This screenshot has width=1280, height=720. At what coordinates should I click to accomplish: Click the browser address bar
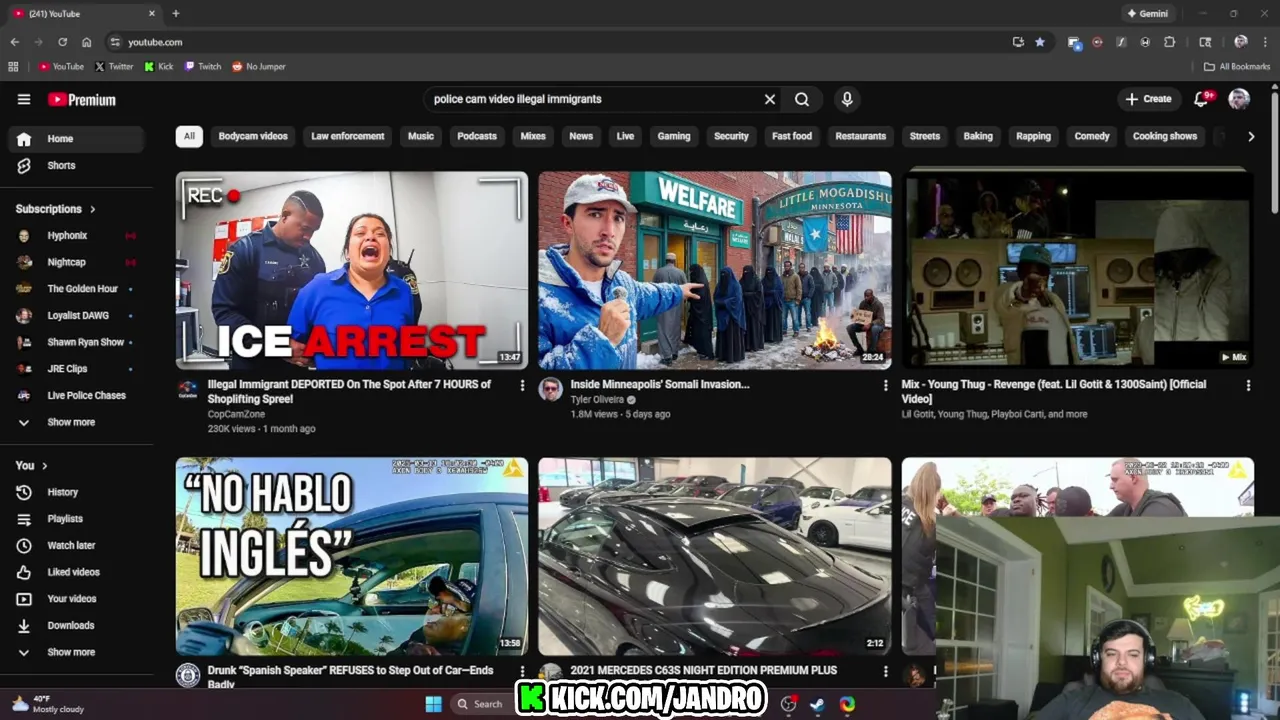tap(560, 42)
